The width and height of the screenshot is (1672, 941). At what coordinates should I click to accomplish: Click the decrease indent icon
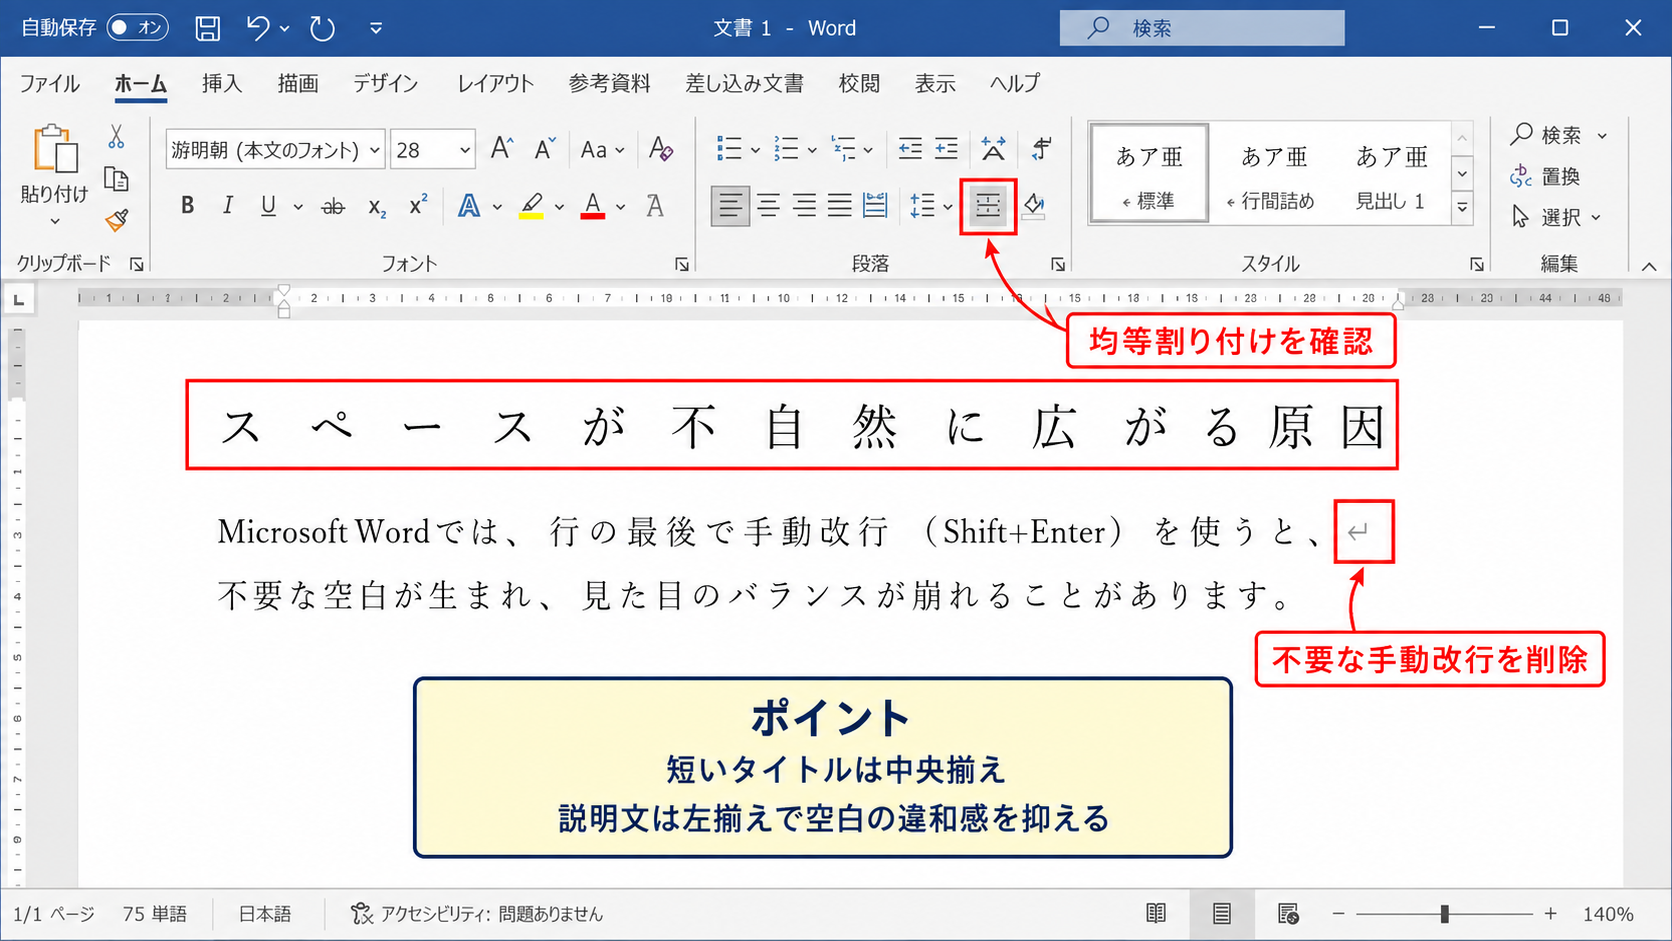click(x=910, y=149)
